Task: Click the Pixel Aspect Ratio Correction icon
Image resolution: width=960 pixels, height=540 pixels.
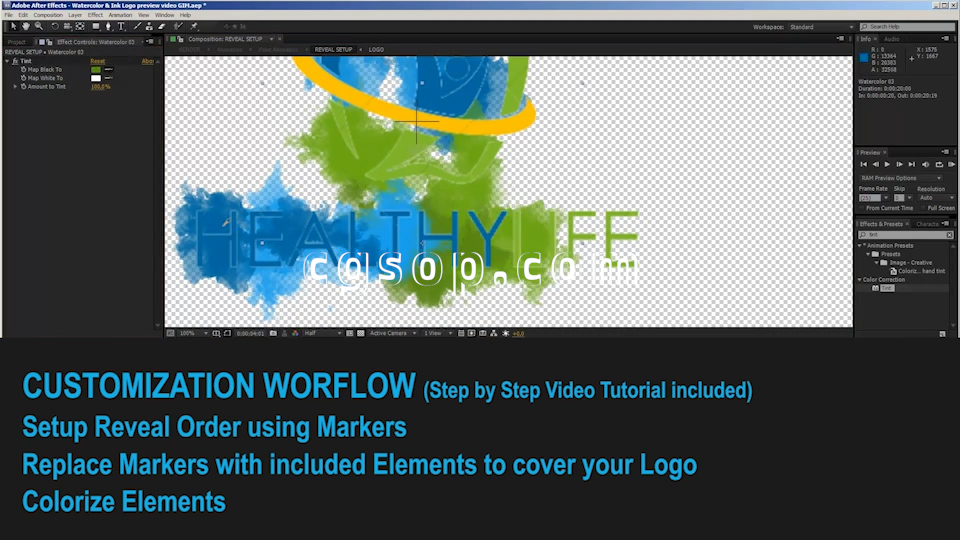Action: [x=460, y=333]
